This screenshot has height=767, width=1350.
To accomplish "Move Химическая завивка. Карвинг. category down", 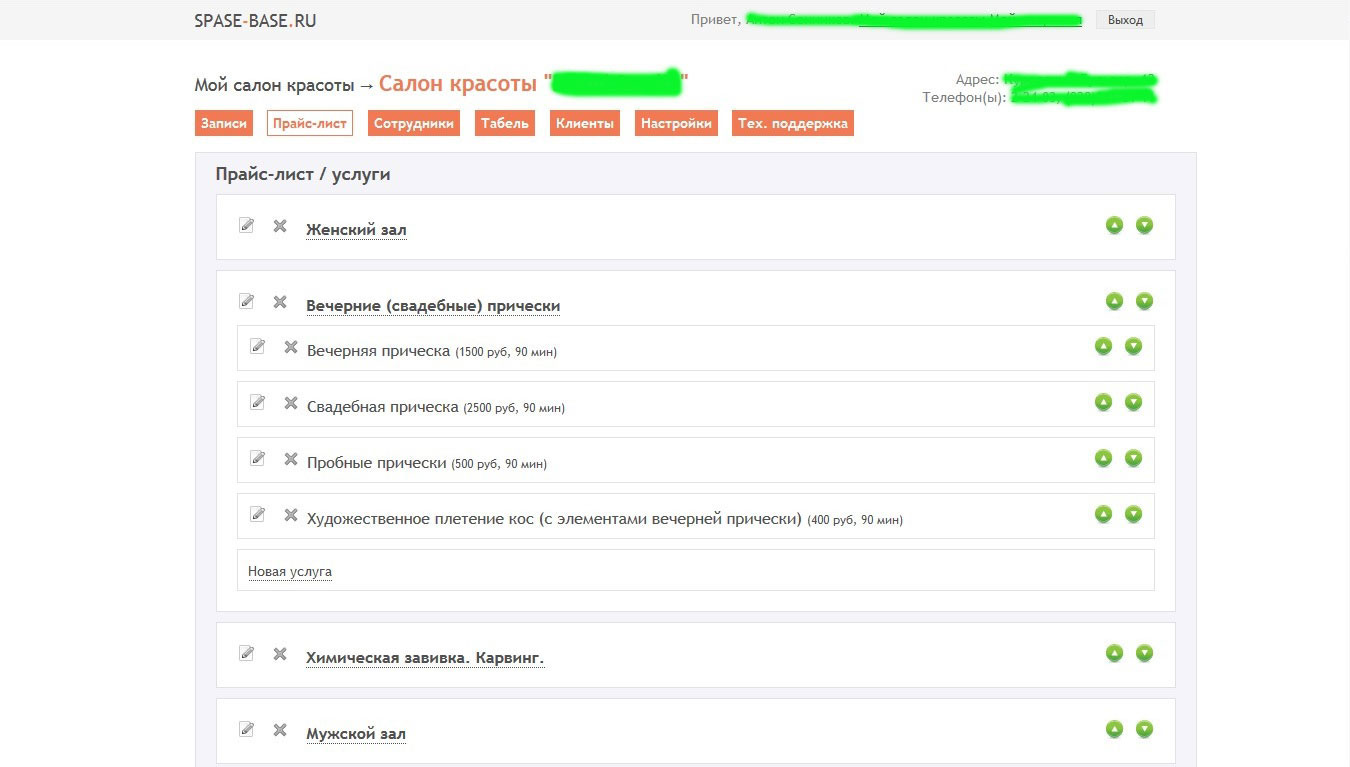I will 1145,653.
